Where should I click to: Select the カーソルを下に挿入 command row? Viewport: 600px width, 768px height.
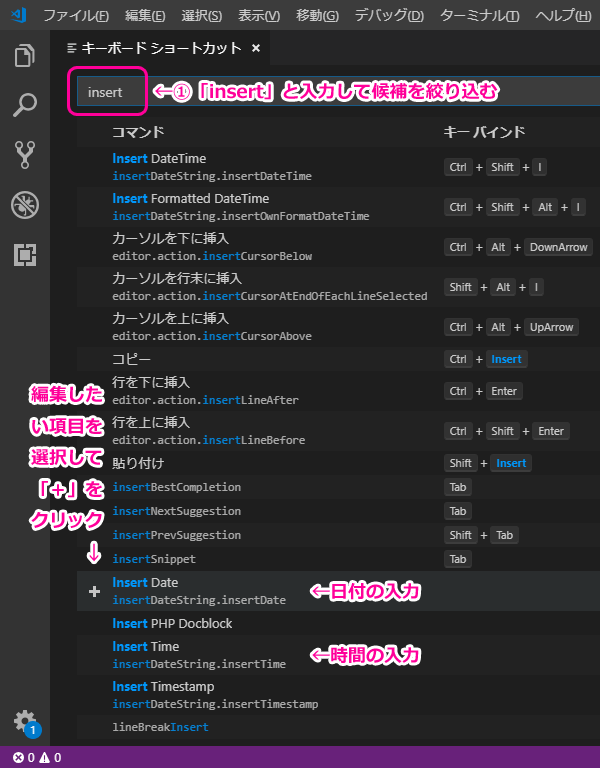click(x=338, y=247)
